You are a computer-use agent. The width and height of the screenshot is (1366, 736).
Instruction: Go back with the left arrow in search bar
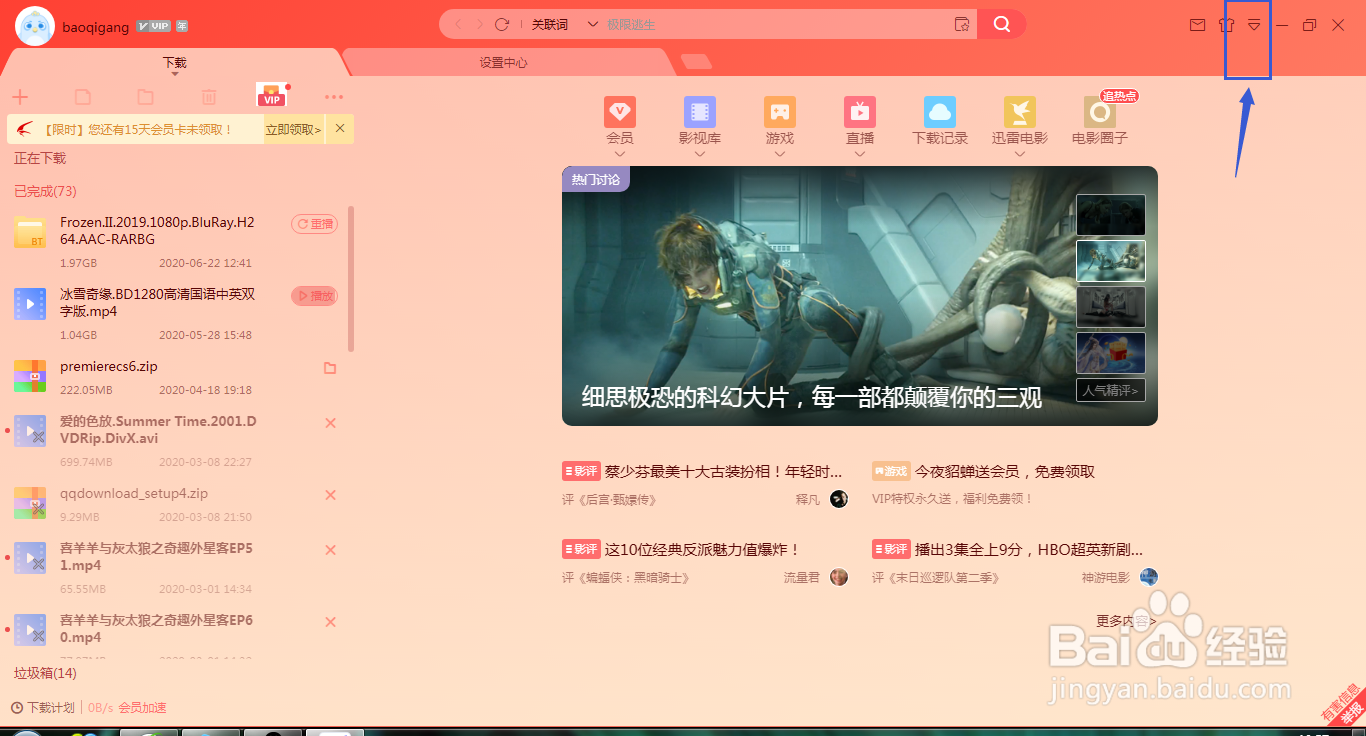click(x=459, y=24)
